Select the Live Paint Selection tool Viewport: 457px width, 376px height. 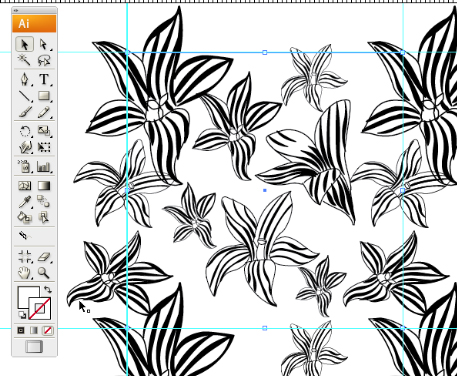click(x=44, y=217)
